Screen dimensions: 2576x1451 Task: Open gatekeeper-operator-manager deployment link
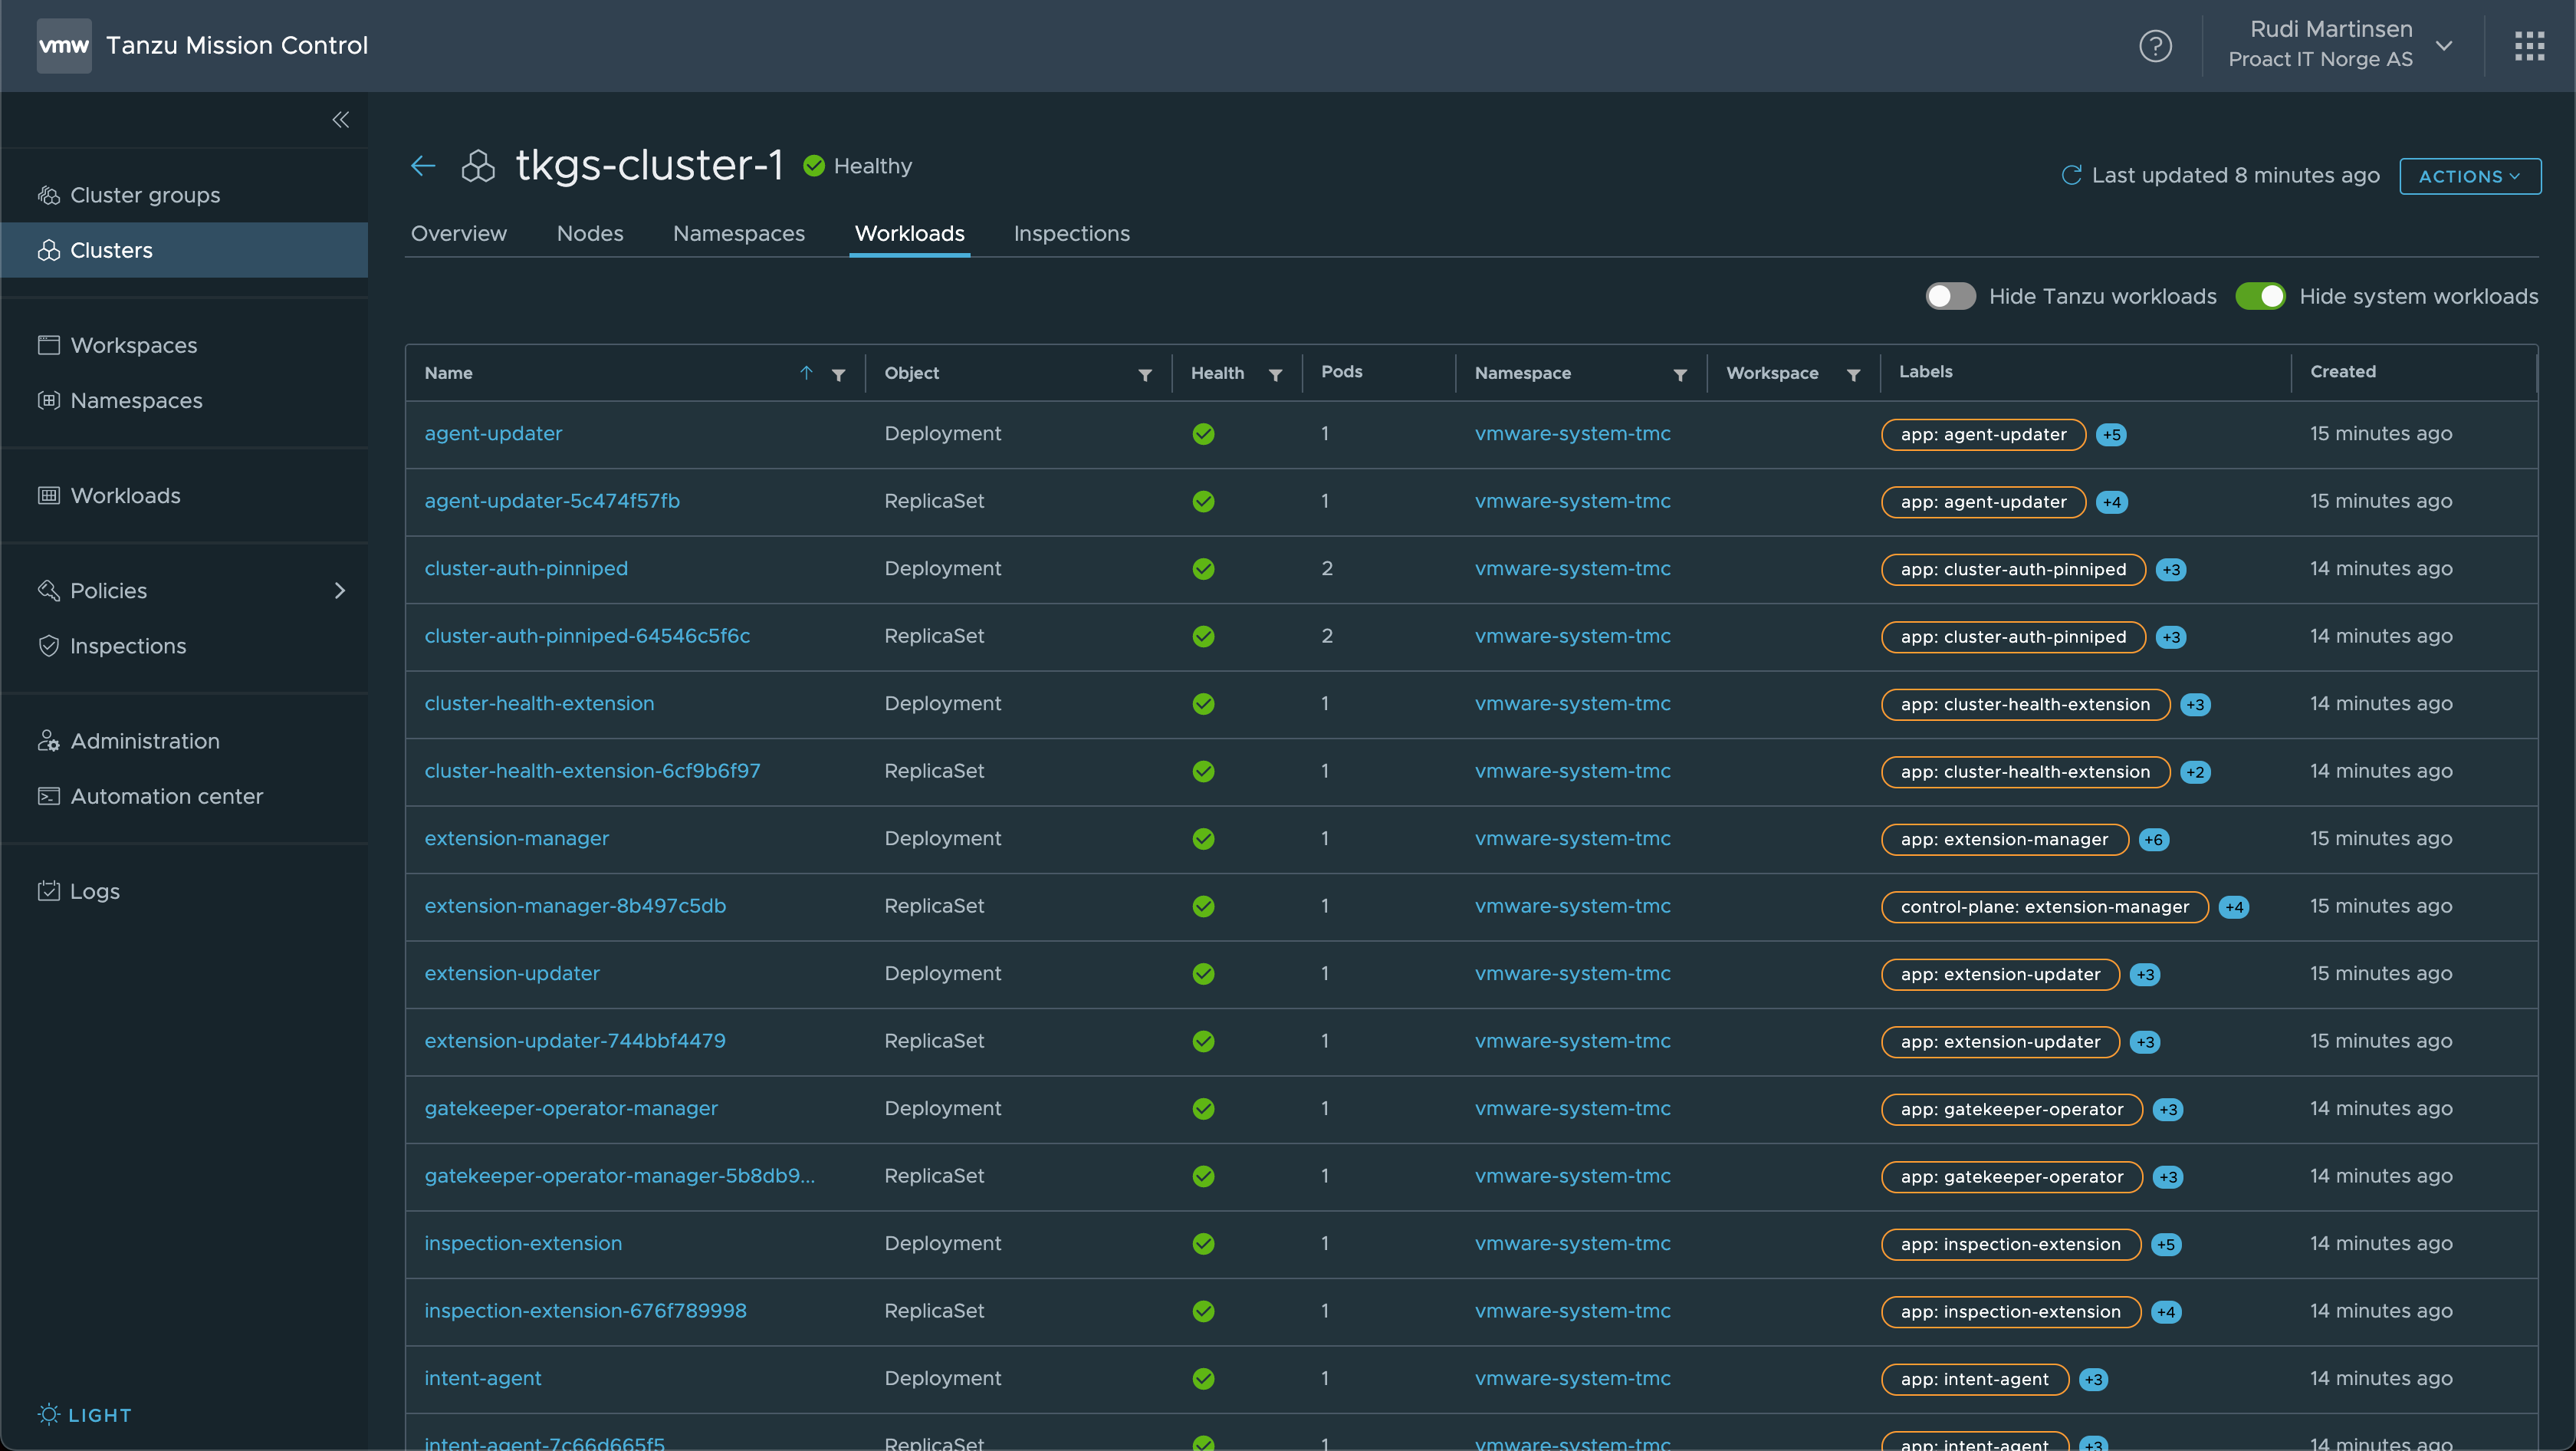click(571, 1109)
